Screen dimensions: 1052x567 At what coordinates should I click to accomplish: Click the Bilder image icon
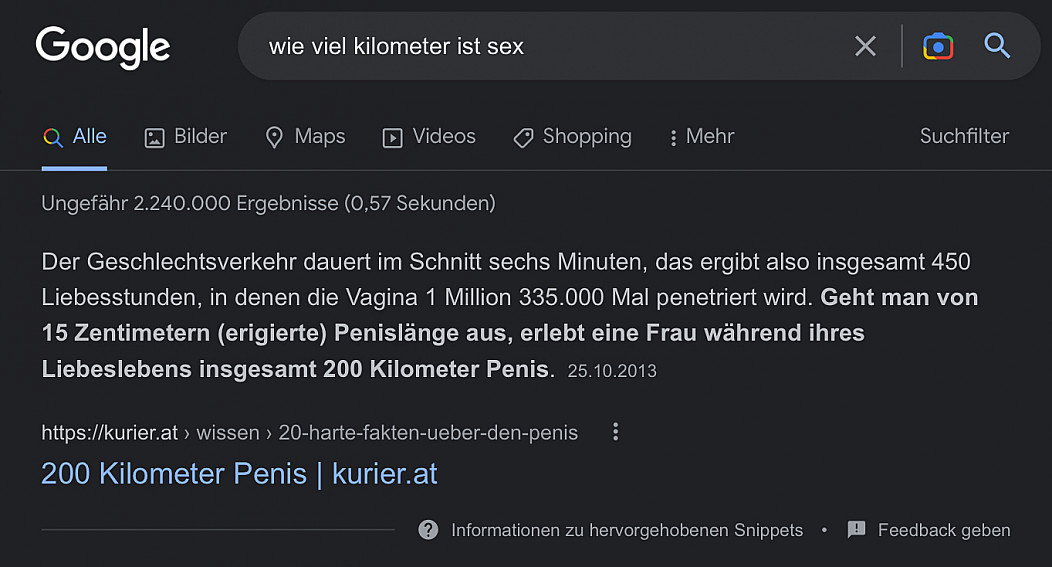154,138
